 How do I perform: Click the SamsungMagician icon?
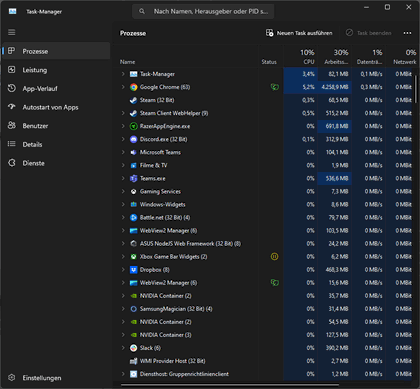point(133,309)
